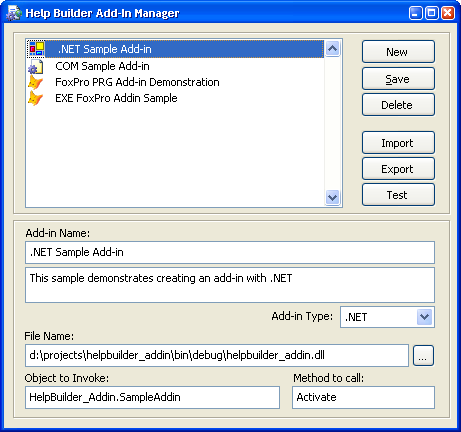This screenshot has height=432, width=461.
Task: Click the Method to call field
Action: tap(364, 397)
